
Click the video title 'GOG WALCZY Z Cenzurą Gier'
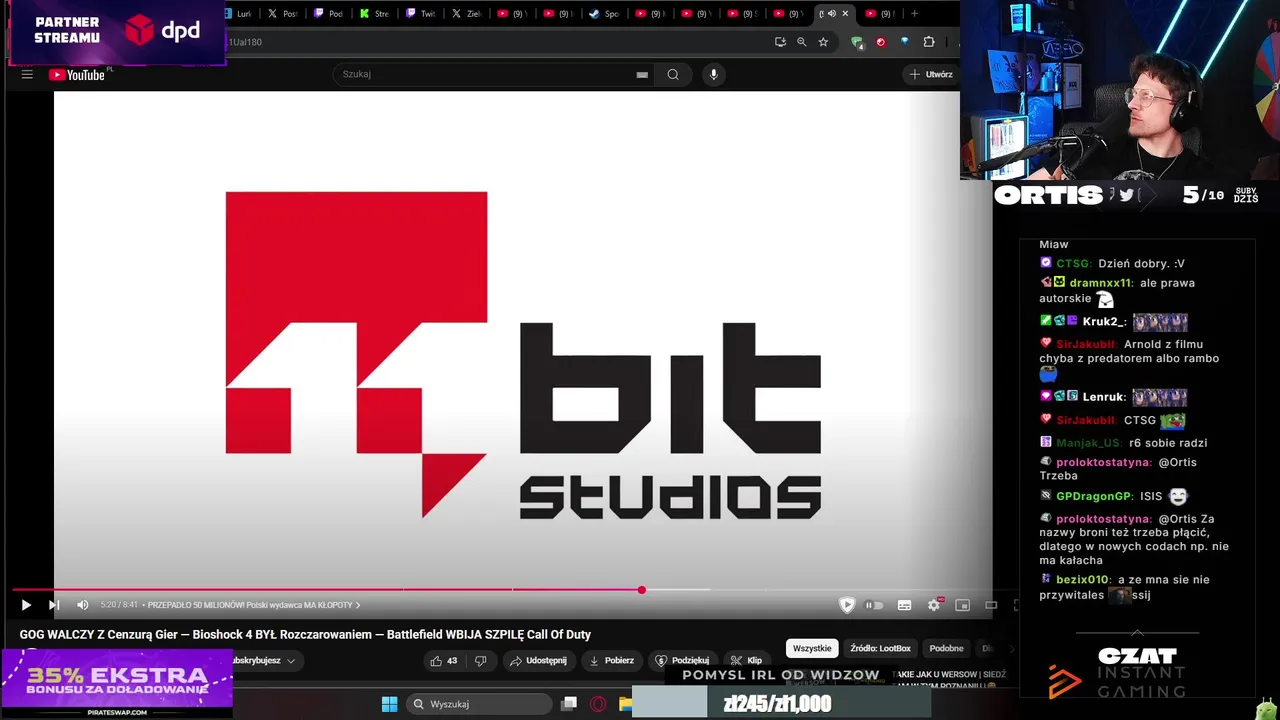pos(305,634)
